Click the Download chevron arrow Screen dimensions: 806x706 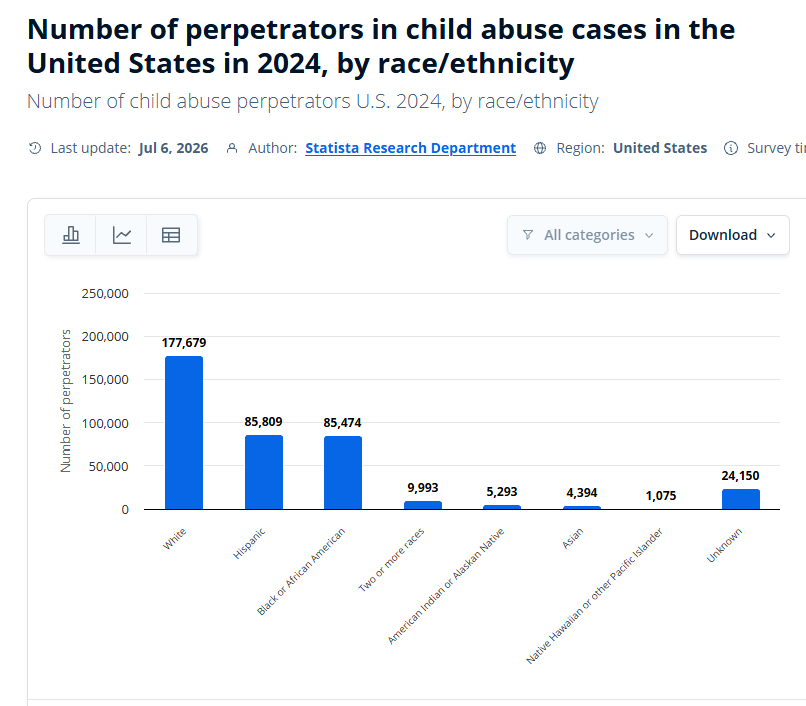771,236
